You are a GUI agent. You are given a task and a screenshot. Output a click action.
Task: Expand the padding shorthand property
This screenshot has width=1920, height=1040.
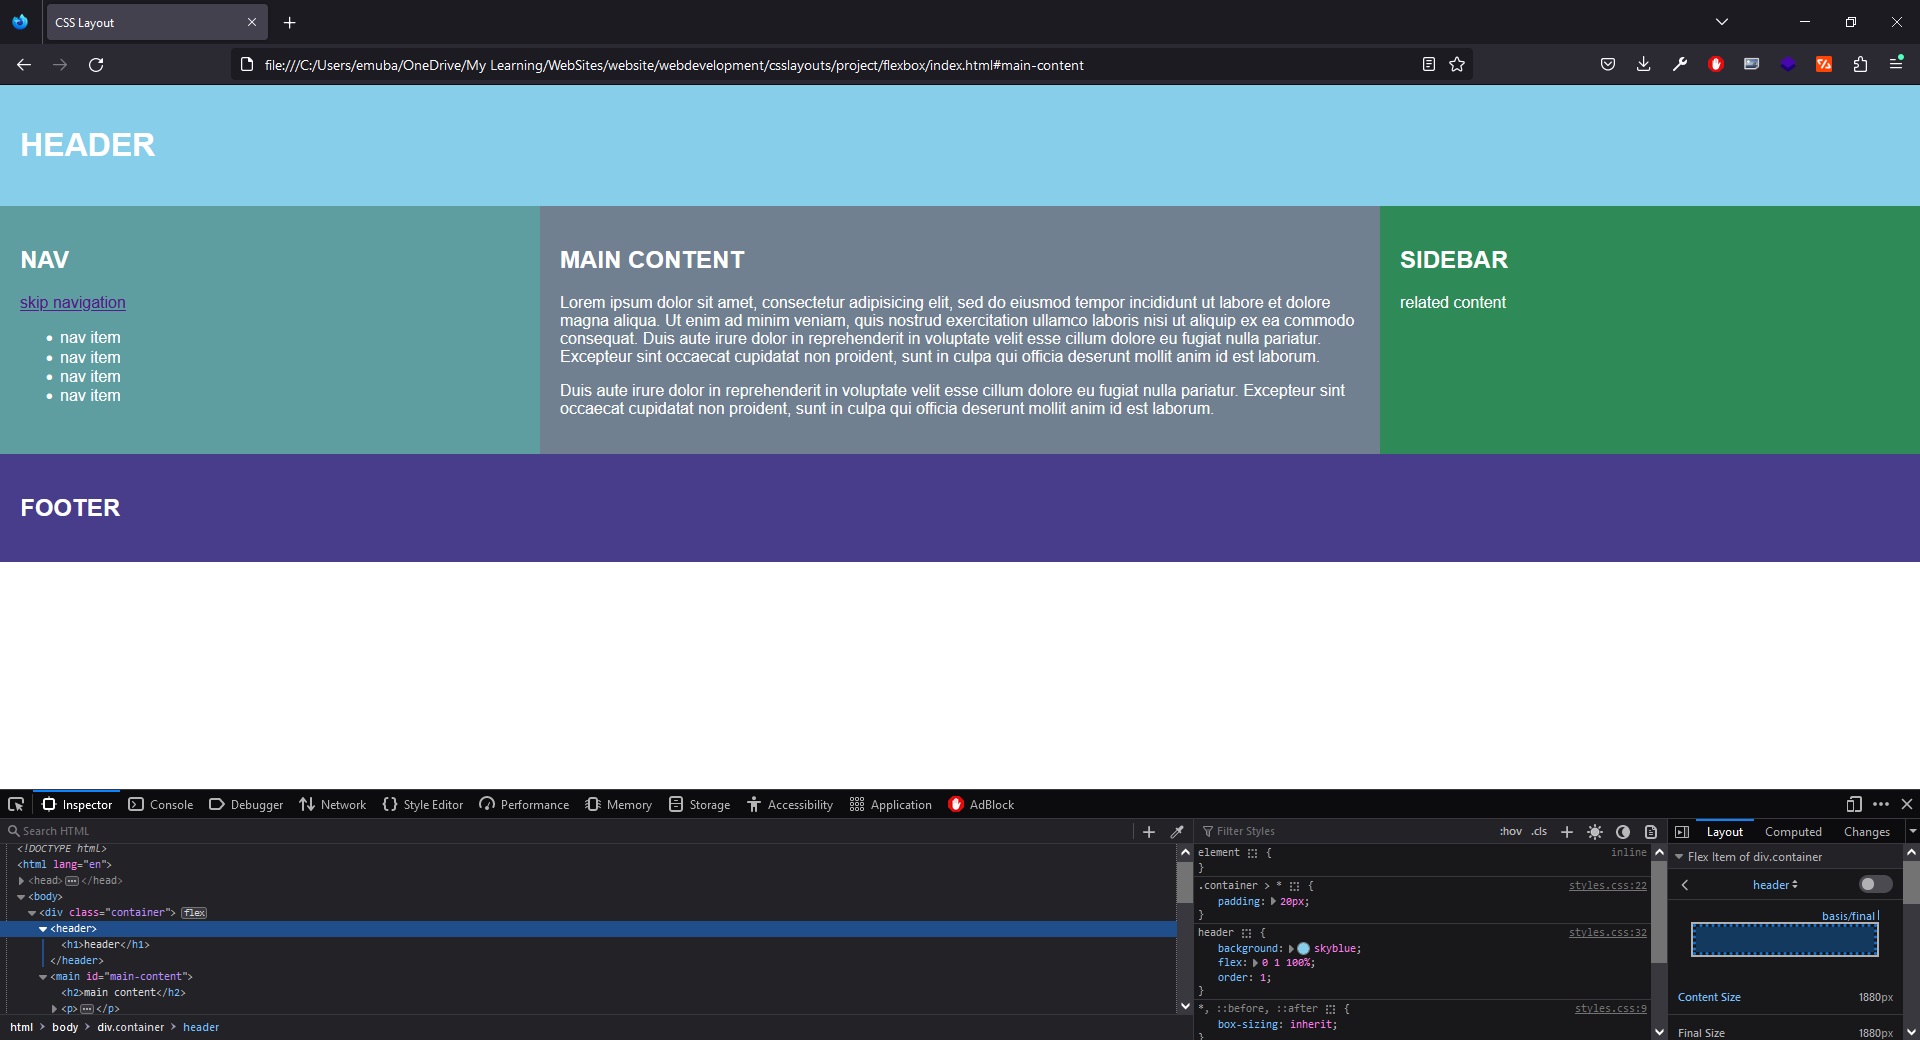click(x=1273, y=902)
